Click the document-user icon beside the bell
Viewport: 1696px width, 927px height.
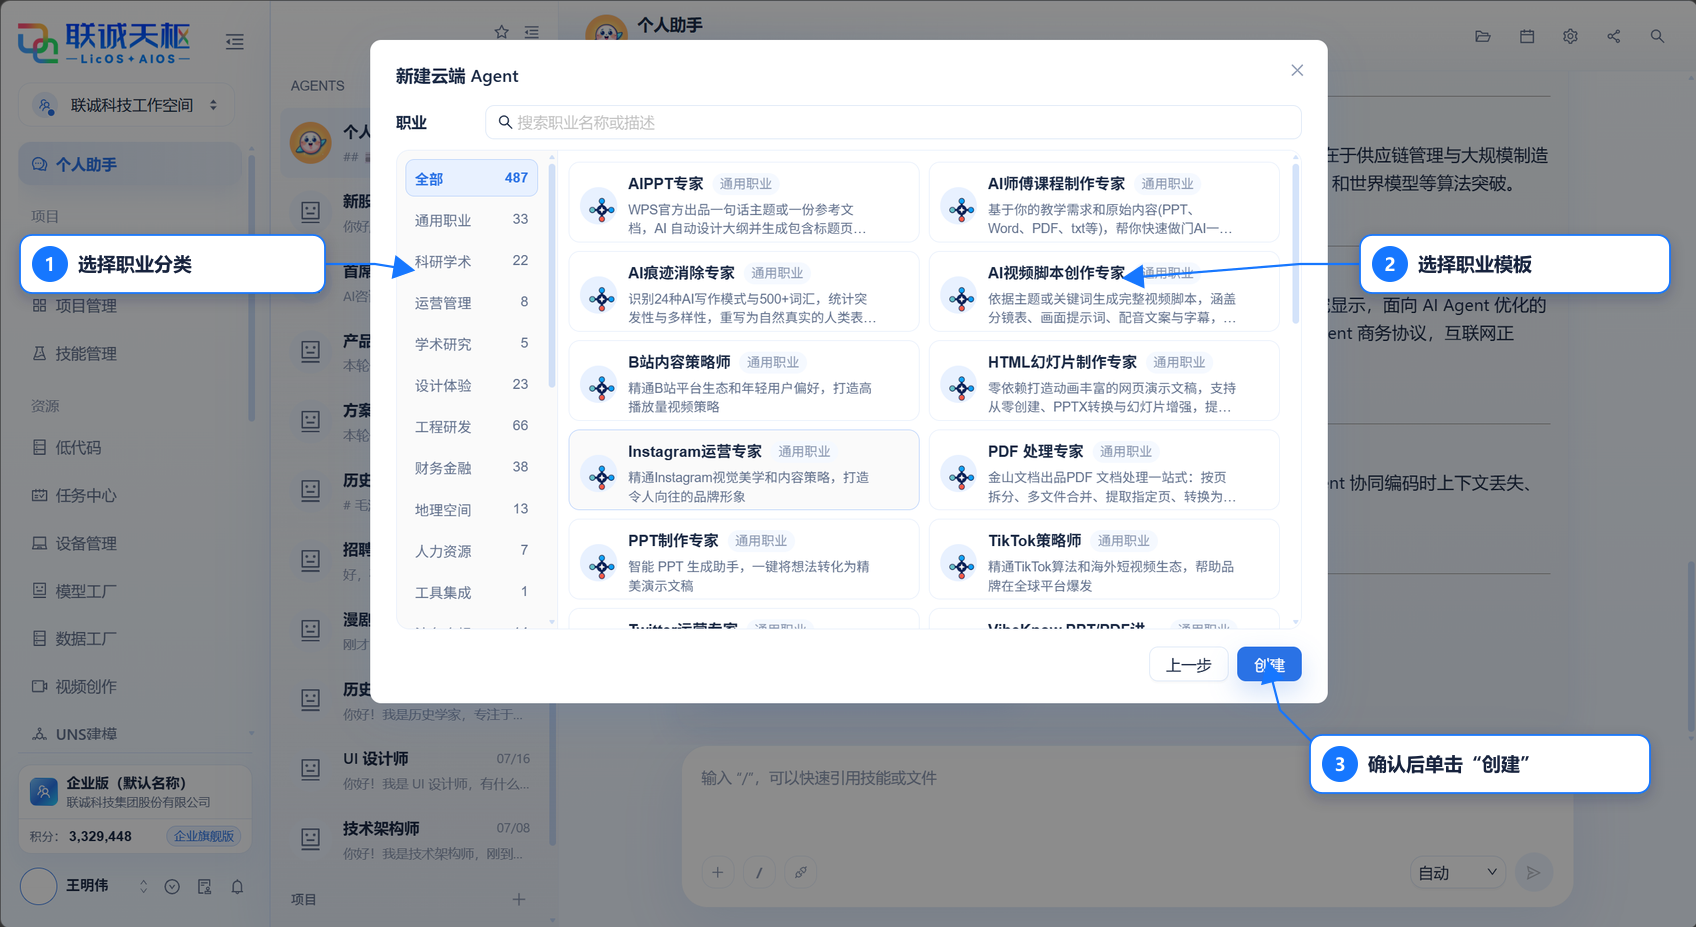pyautogui.click(x=205, y=887)
